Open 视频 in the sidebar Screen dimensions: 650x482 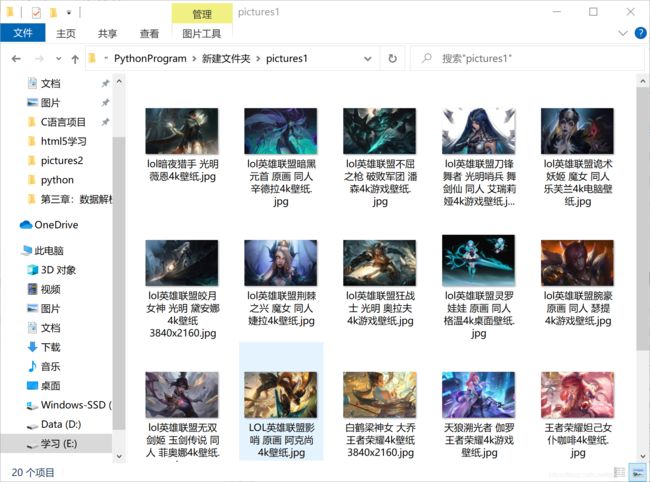click(x=50, y=289)
